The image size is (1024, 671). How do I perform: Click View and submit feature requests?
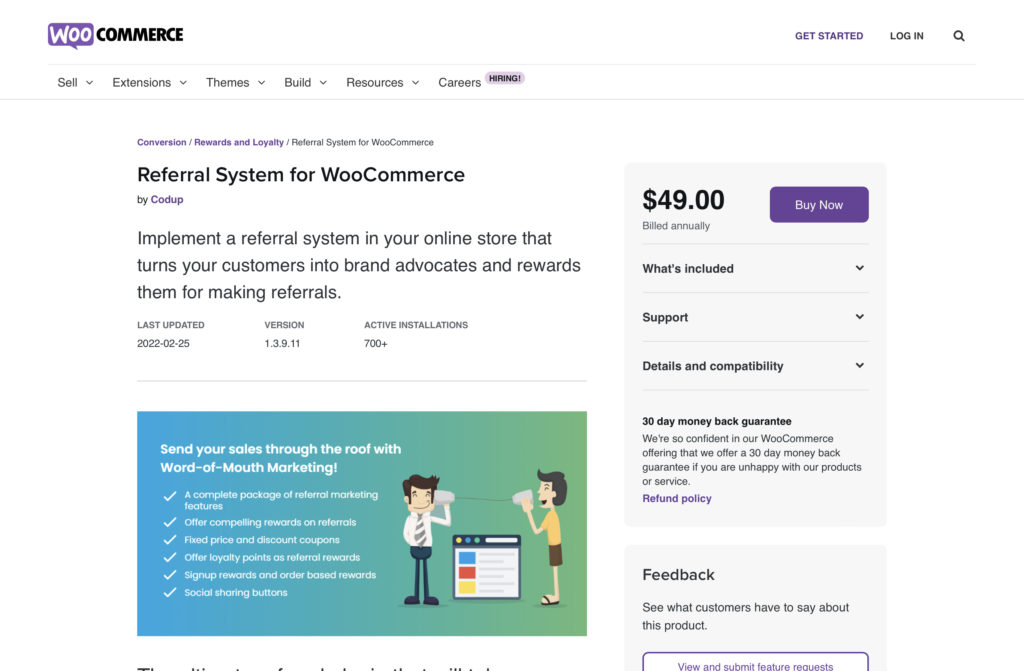[x=755, y=663]
